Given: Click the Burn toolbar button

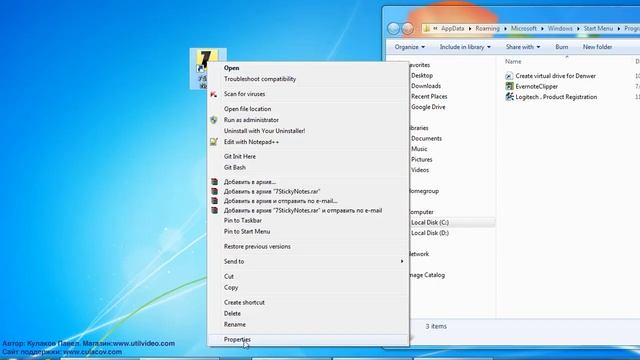Looking at the screenshot, I should coord(562,47).
